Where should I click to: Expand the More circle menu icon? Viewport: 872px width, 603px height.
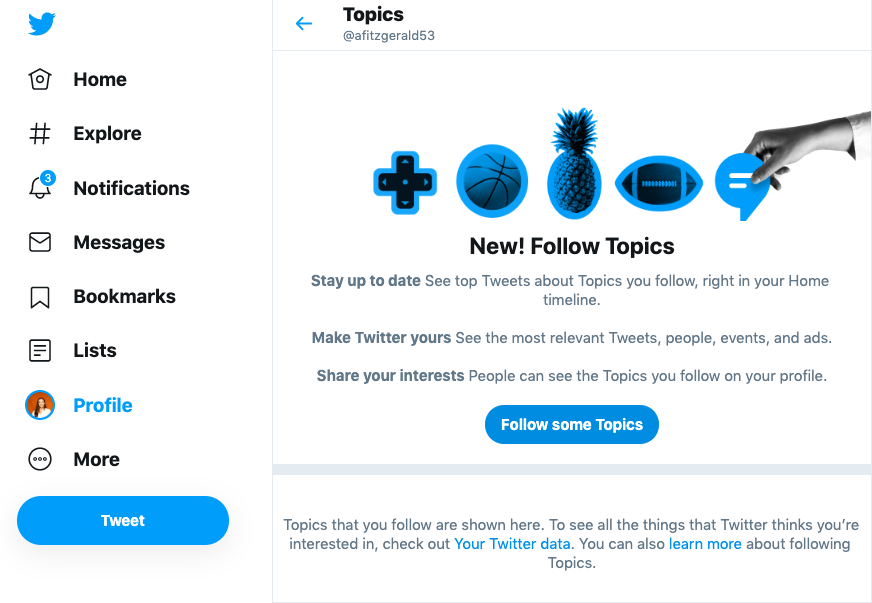click(39, 459)
